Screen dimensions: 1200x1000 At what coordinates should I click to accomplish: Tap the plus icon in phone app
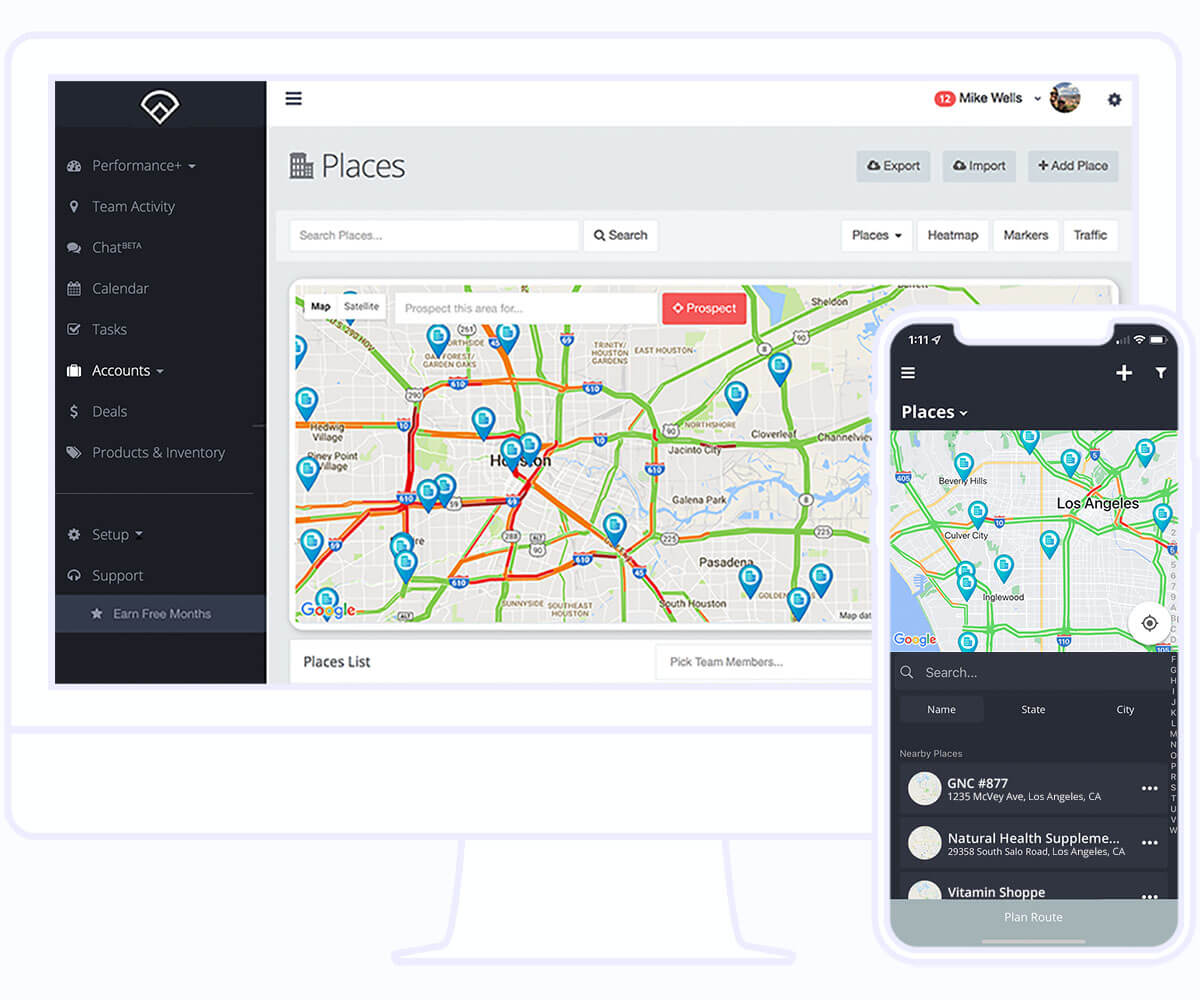1124,373
